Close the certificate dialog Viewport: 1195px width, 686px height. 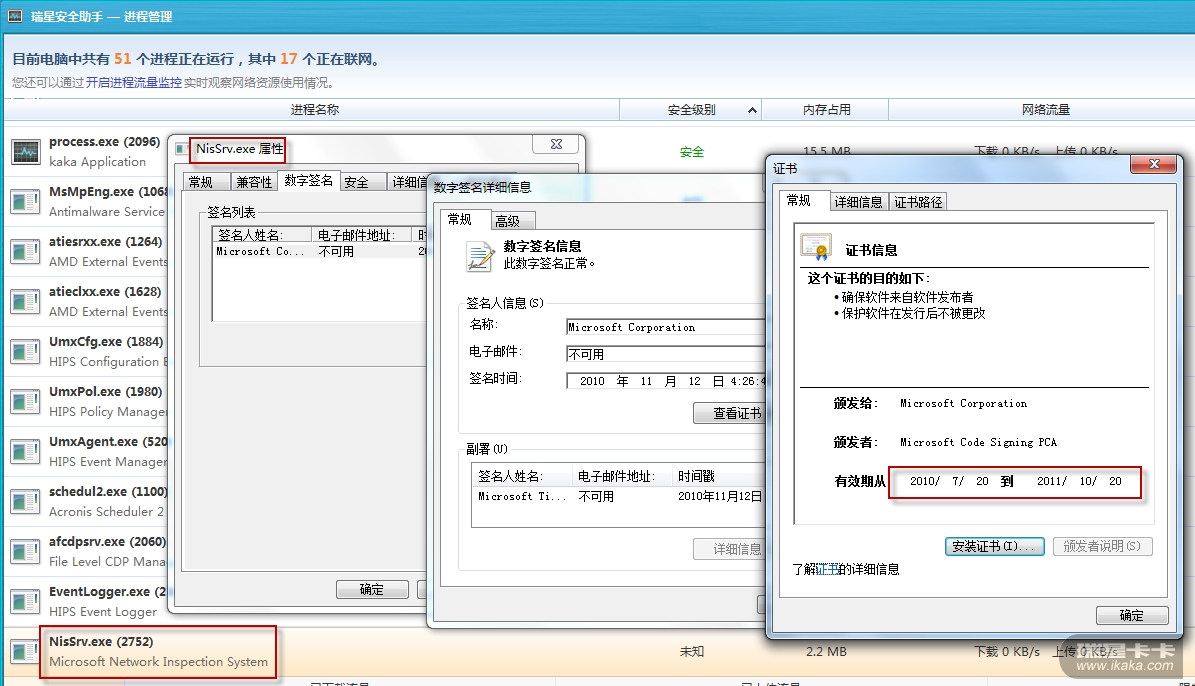1155,164
